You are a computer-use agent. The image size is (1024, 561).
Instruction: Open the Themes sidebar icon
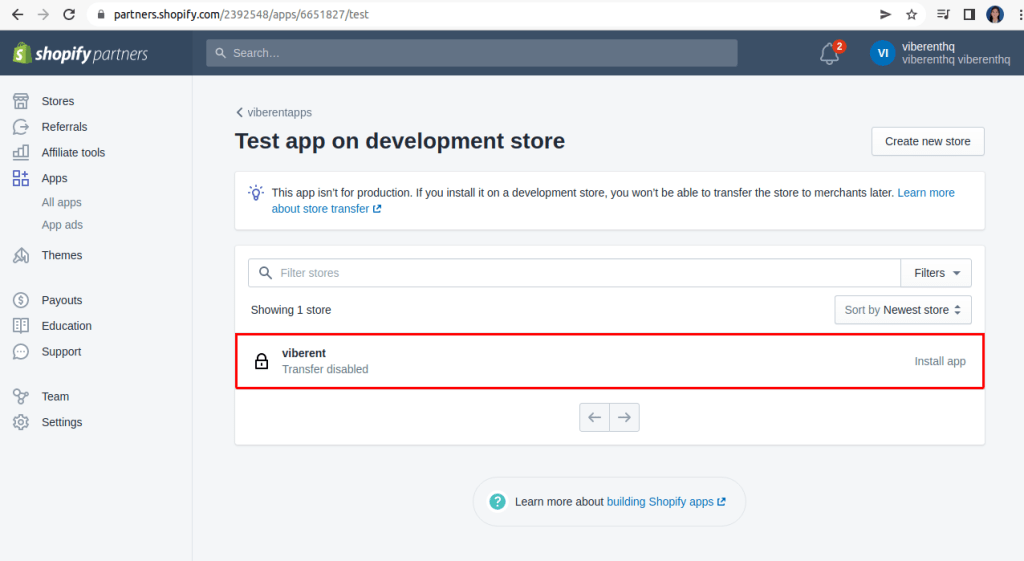tap(21, 256)
